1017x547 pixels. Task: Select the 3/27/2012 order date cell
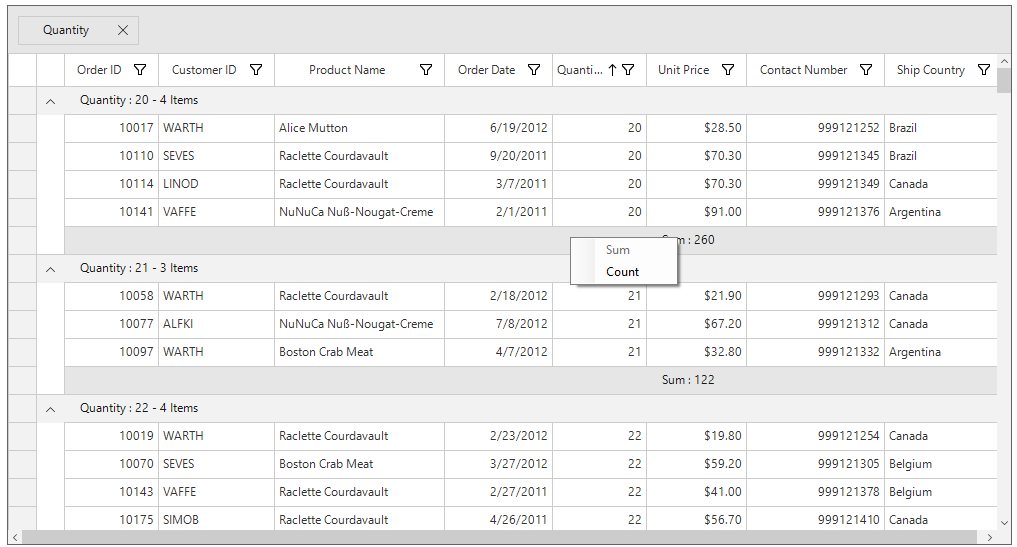[498, 465]
